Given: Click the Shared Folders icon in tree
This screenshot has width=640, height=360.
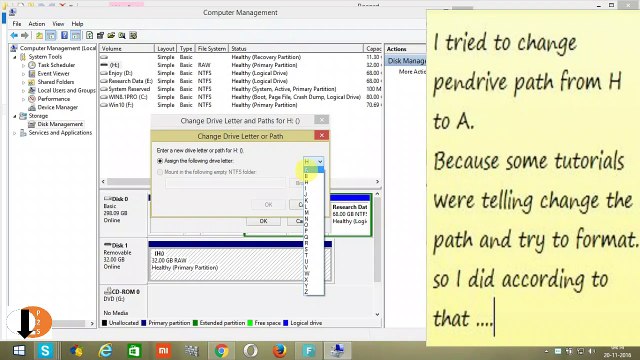Looking at the screenshot, I should coord(32,82).
